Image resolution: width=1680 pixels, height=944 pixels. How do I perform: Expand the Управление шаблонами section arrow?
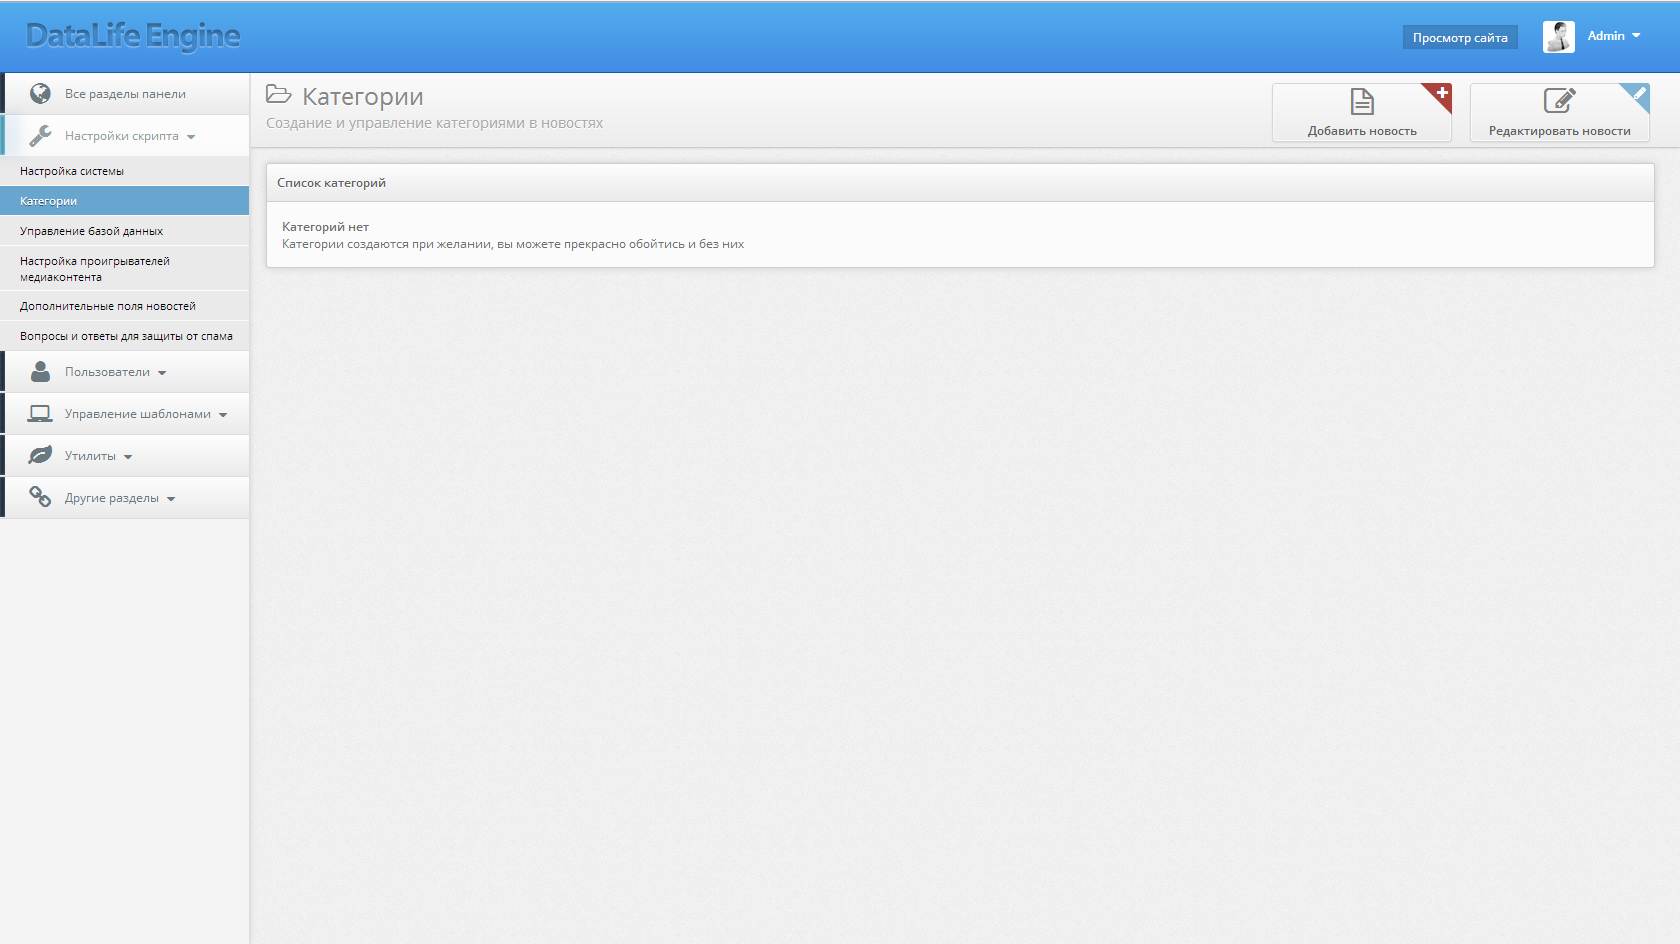pos(223,415)
